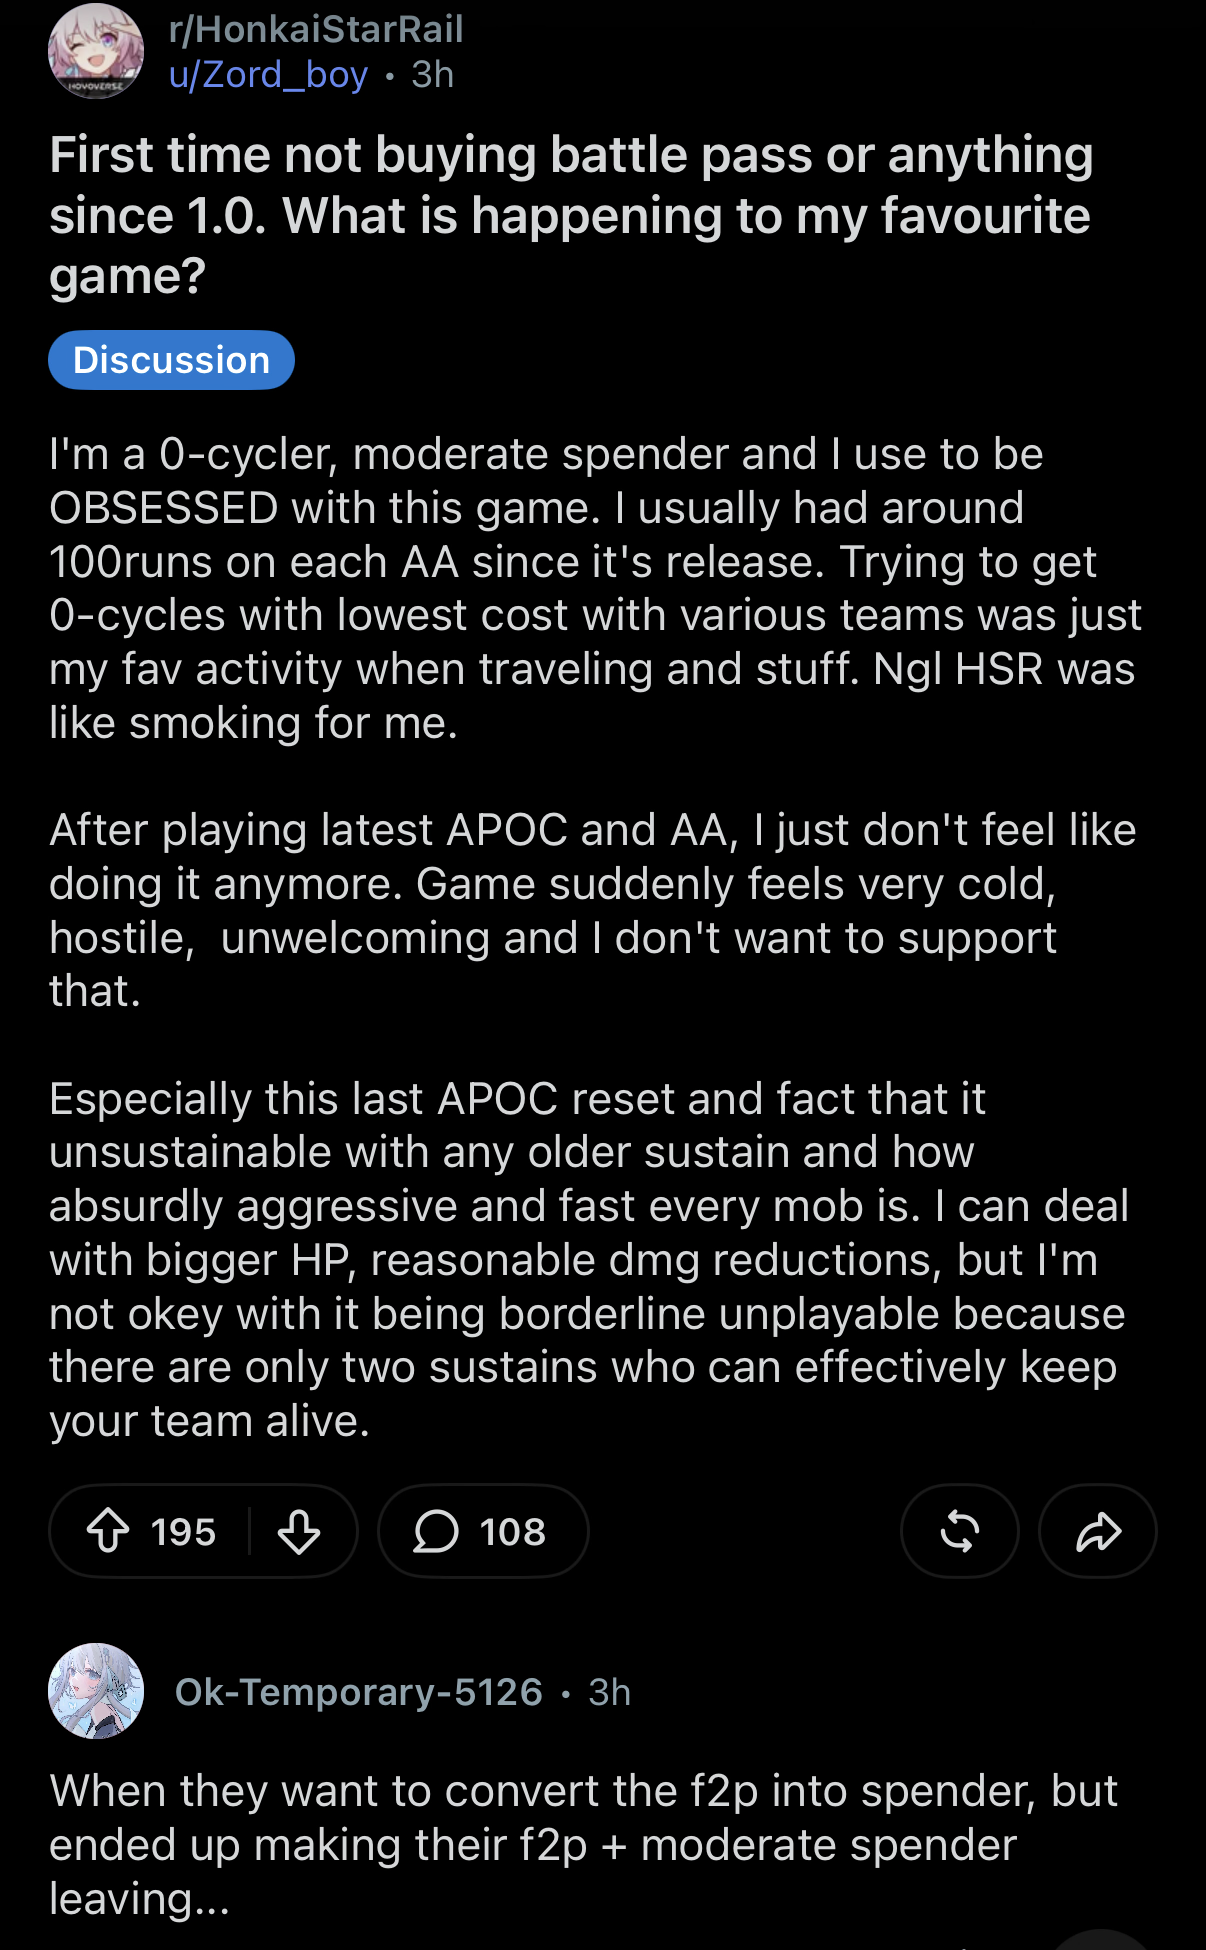Open Ok-Temporary-5126's profile from username
This screenshot has width=1206, height=1950.
coord(359,1691)
